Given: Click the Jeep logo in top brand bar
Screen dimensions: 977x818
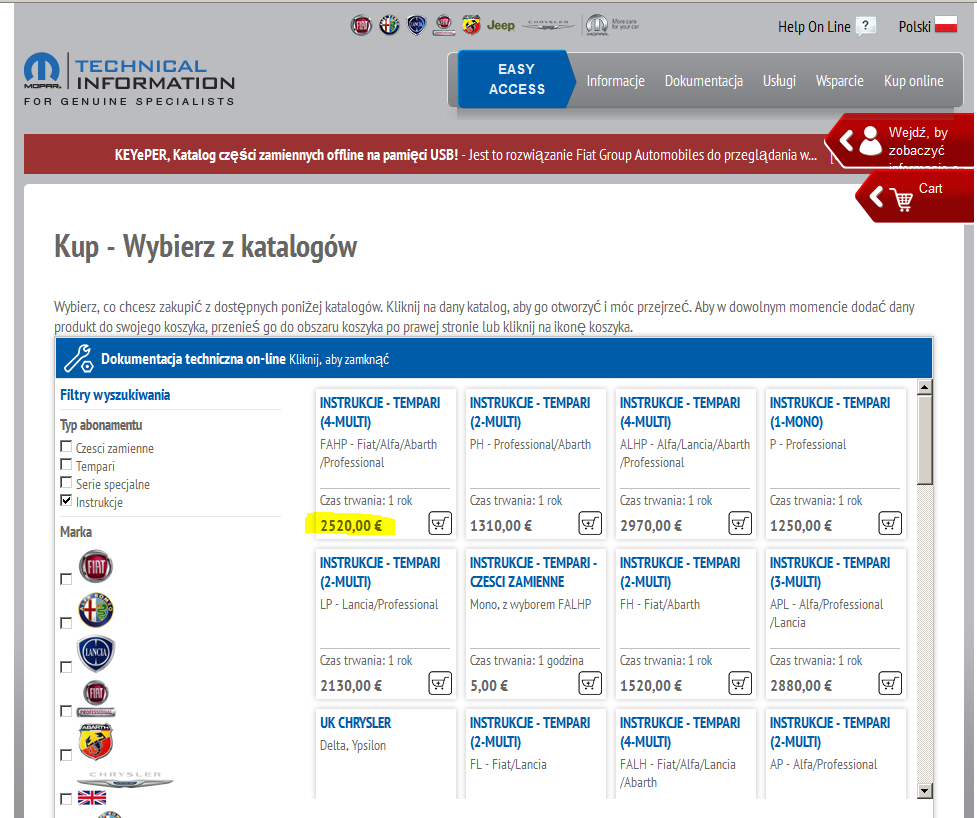Looking at the screenshot, I should coord(500,26).
